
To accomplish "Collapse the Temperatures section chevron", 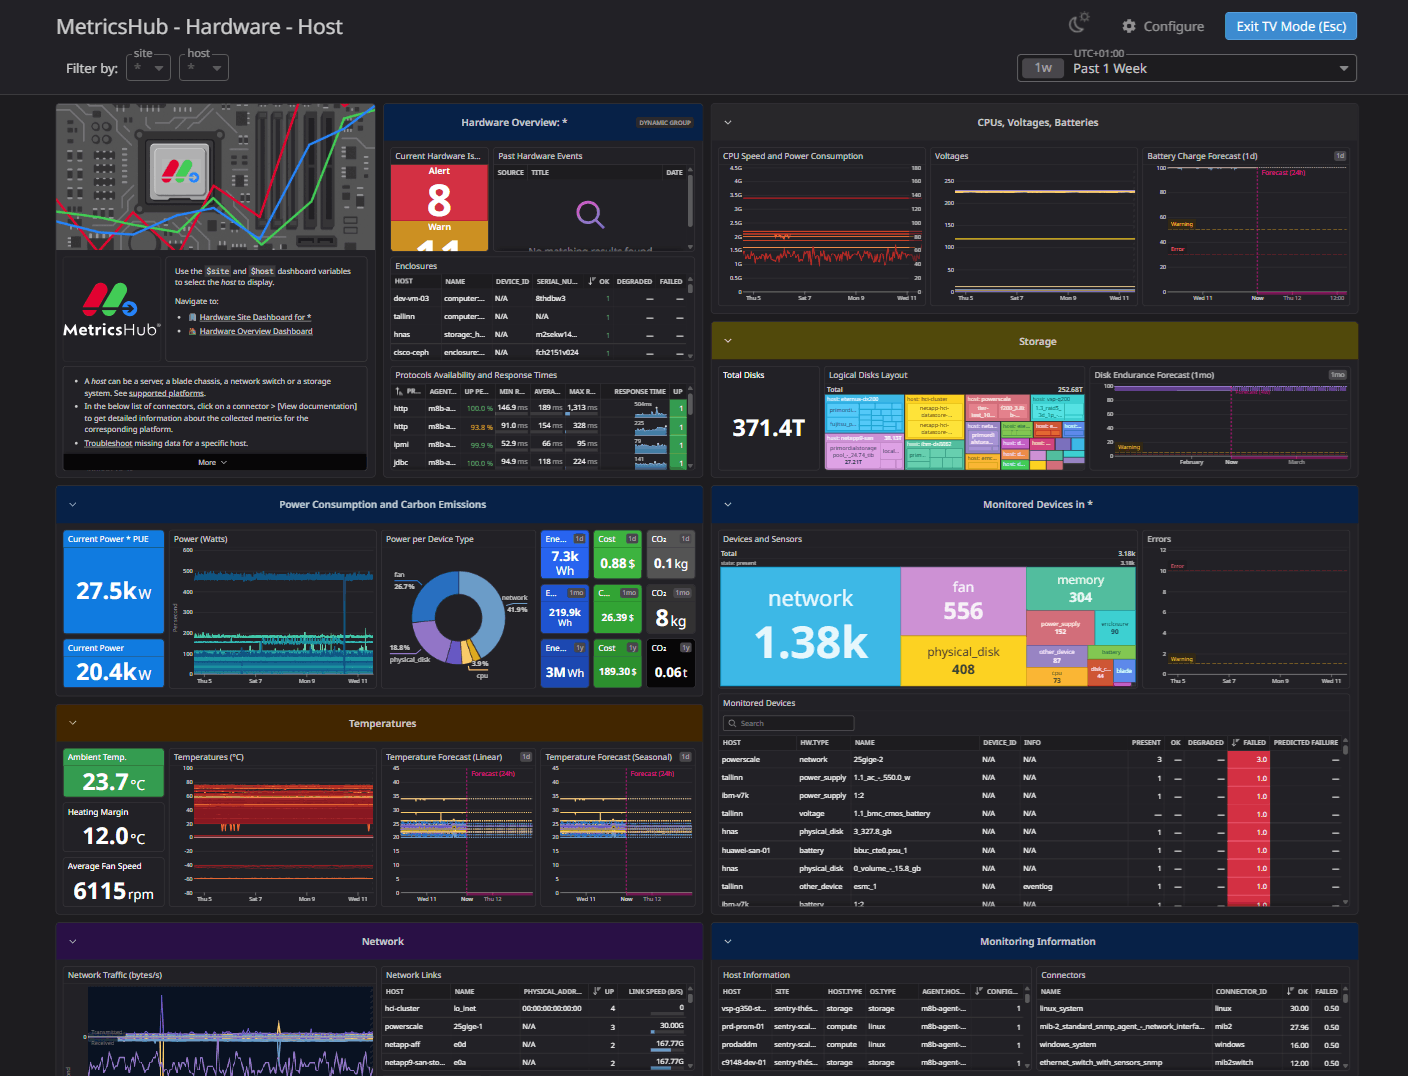I will (x=73, y=723).
